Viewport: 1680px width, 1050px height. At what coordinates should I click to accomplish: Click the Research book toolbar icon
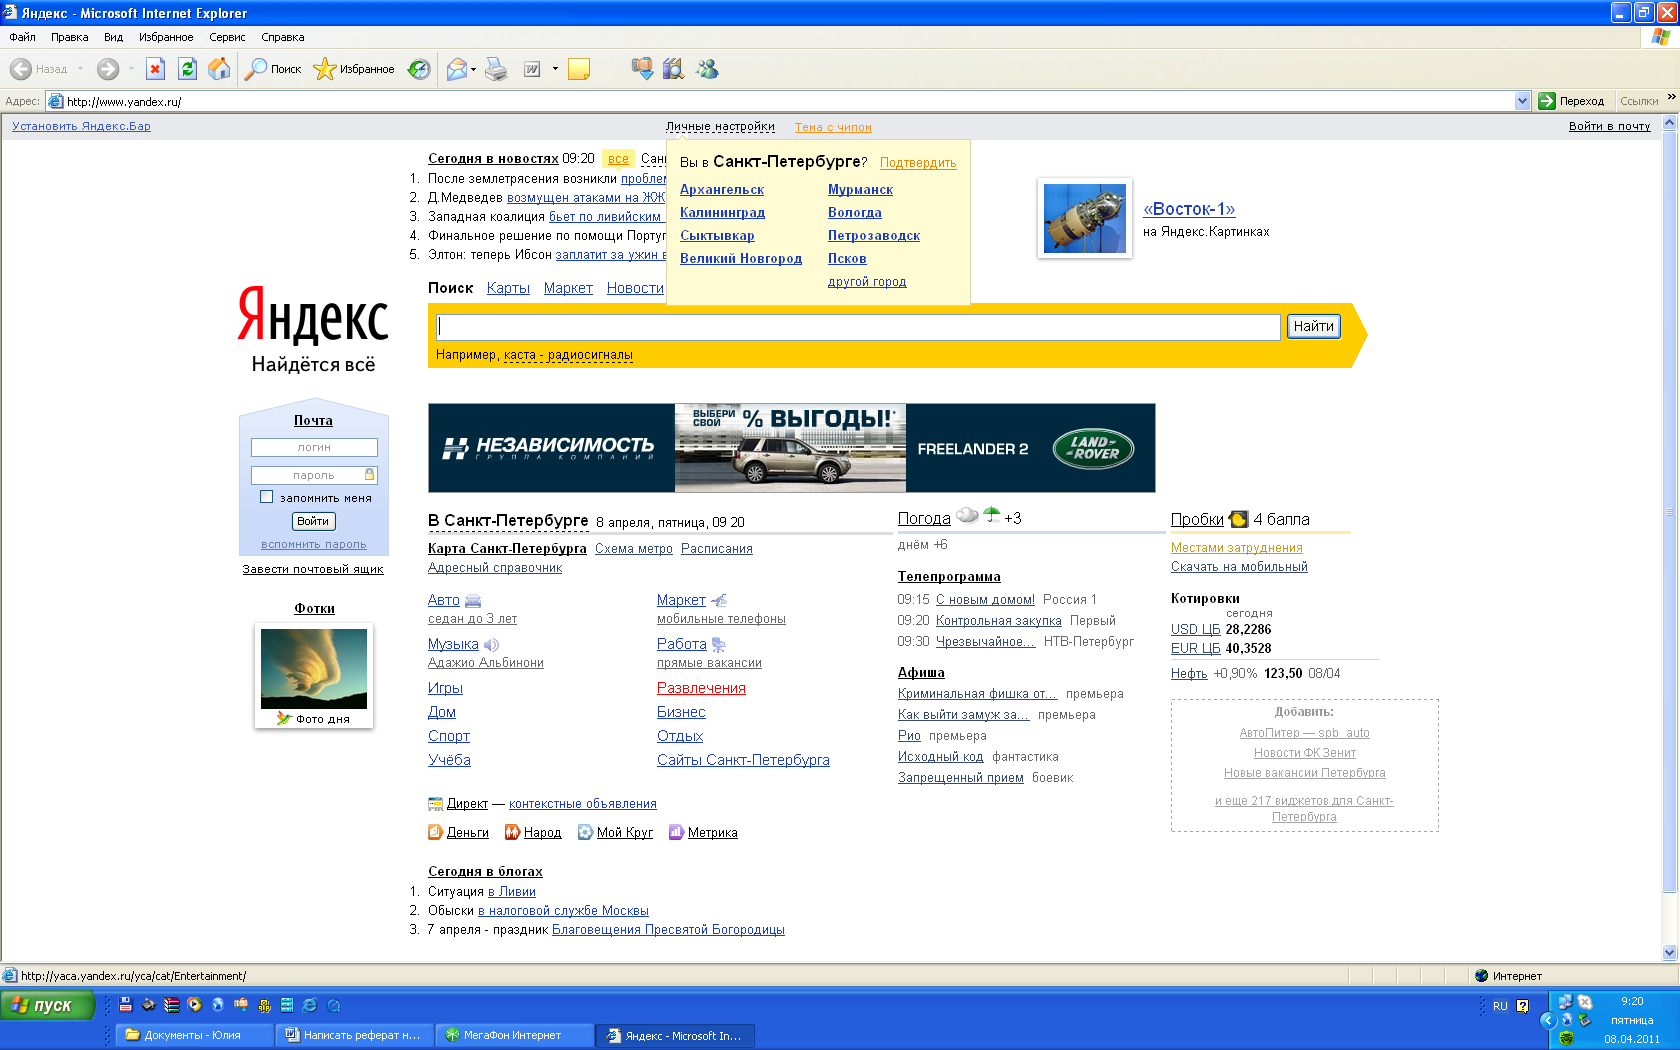pyautogui.click(x=673, y=69)
